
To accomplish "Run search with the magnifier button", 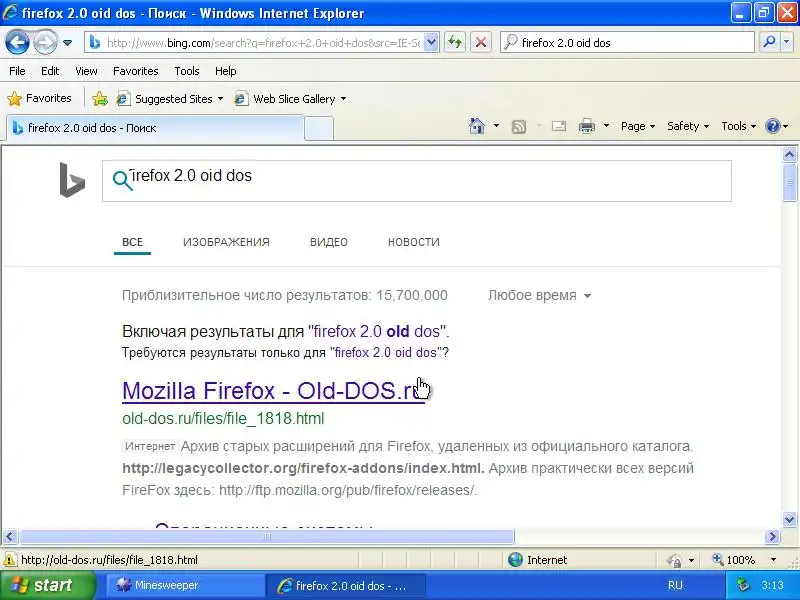I will (x=769, y=42).
